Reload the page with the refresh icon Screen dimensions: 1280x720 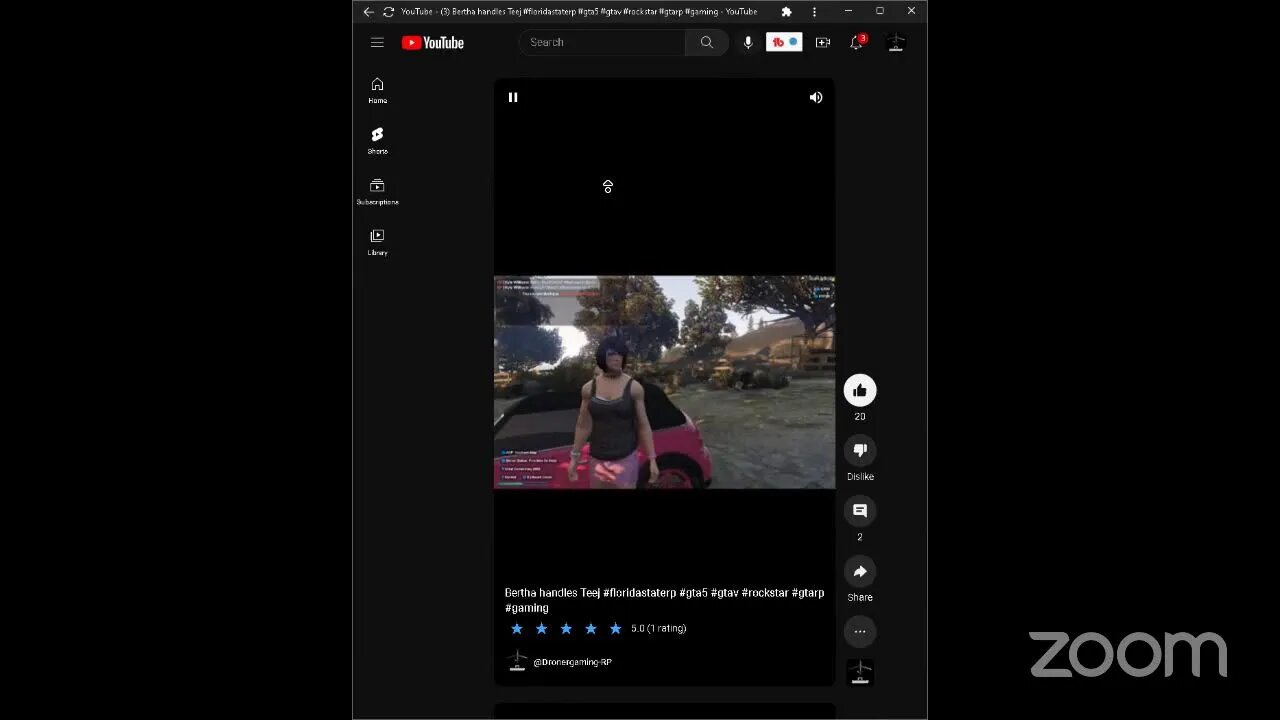[x=388, y=12]
